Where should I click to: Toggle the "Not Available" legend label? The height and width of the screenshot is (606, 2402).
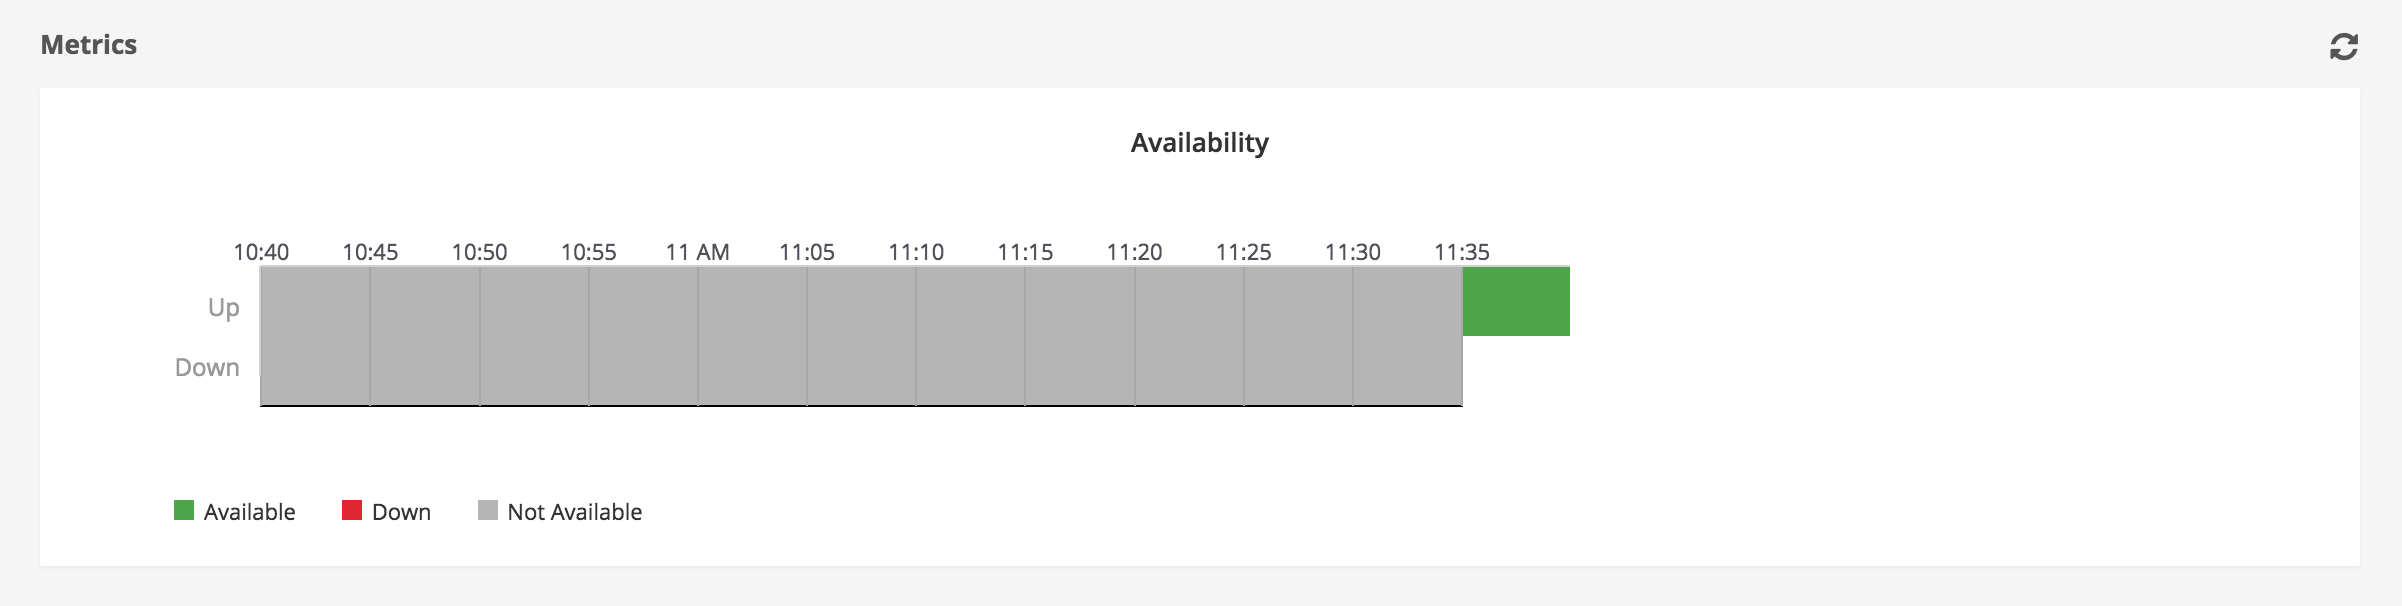[x=574, y=512]
